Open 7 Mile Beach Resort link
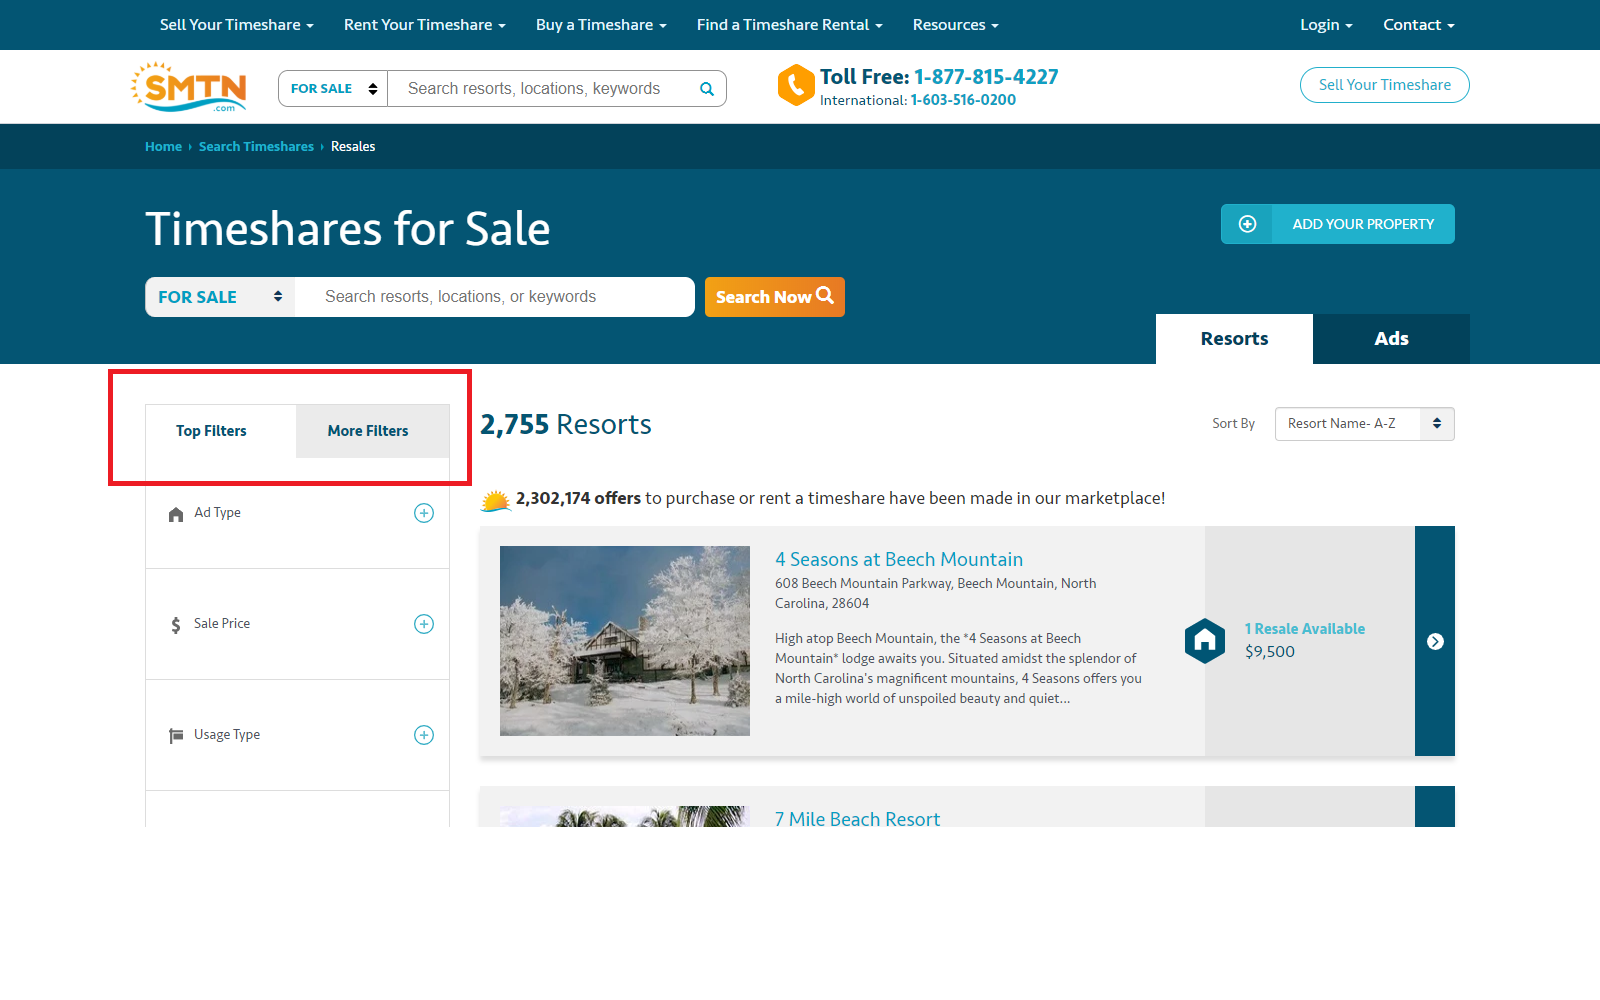 (858, 818)
